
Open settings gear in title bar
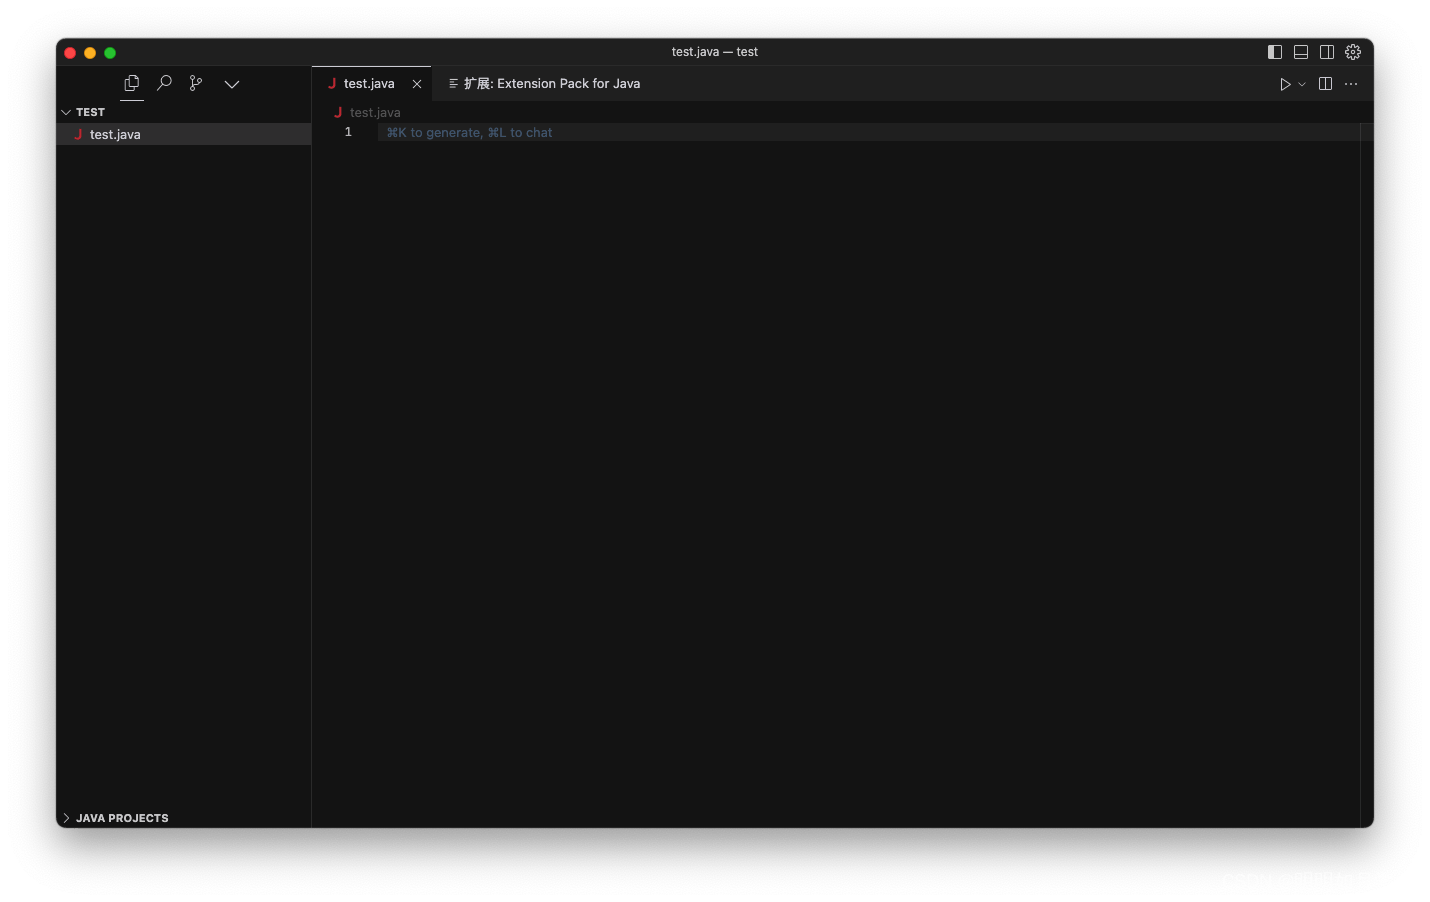tap(1353, 52)
